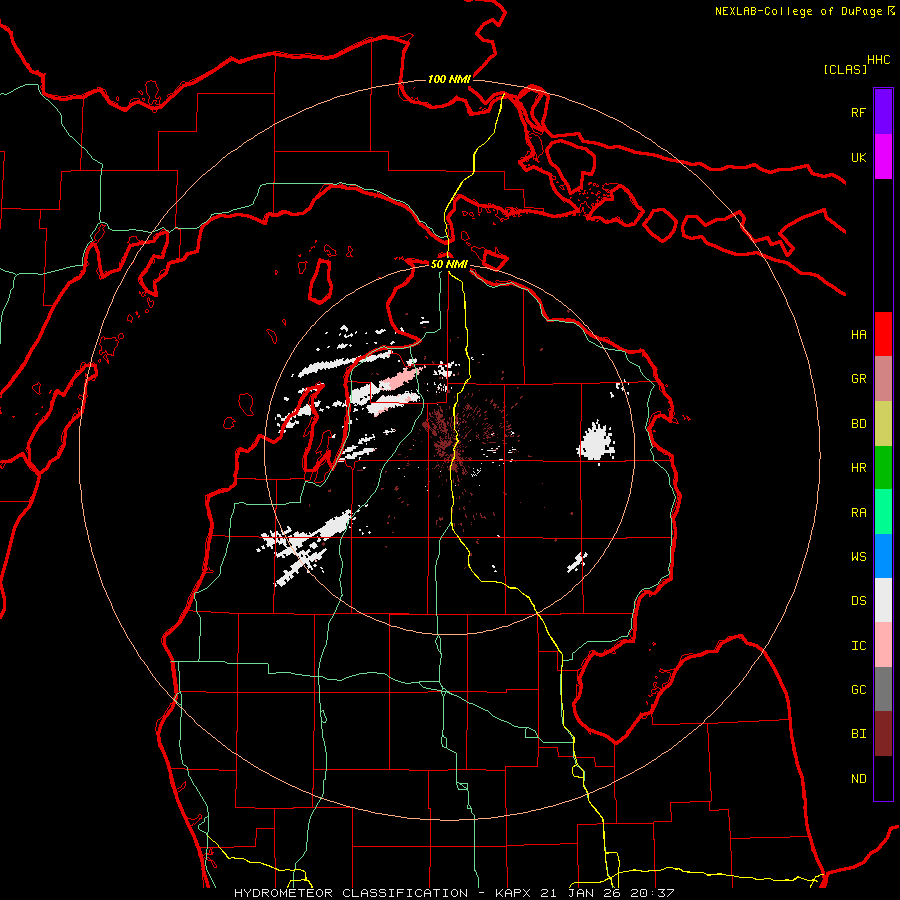Click the KAPX radar site identifier
The height and width of the screenshot is (900, 900).
tap(514, 893)
